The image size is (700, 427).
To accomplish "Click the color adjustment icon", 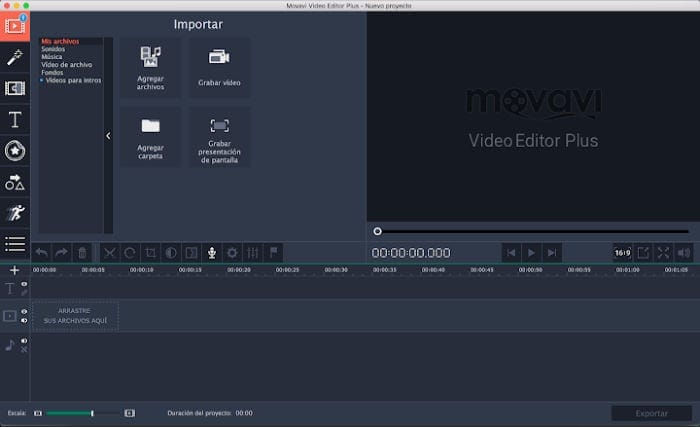I will (x=171, y=253).
